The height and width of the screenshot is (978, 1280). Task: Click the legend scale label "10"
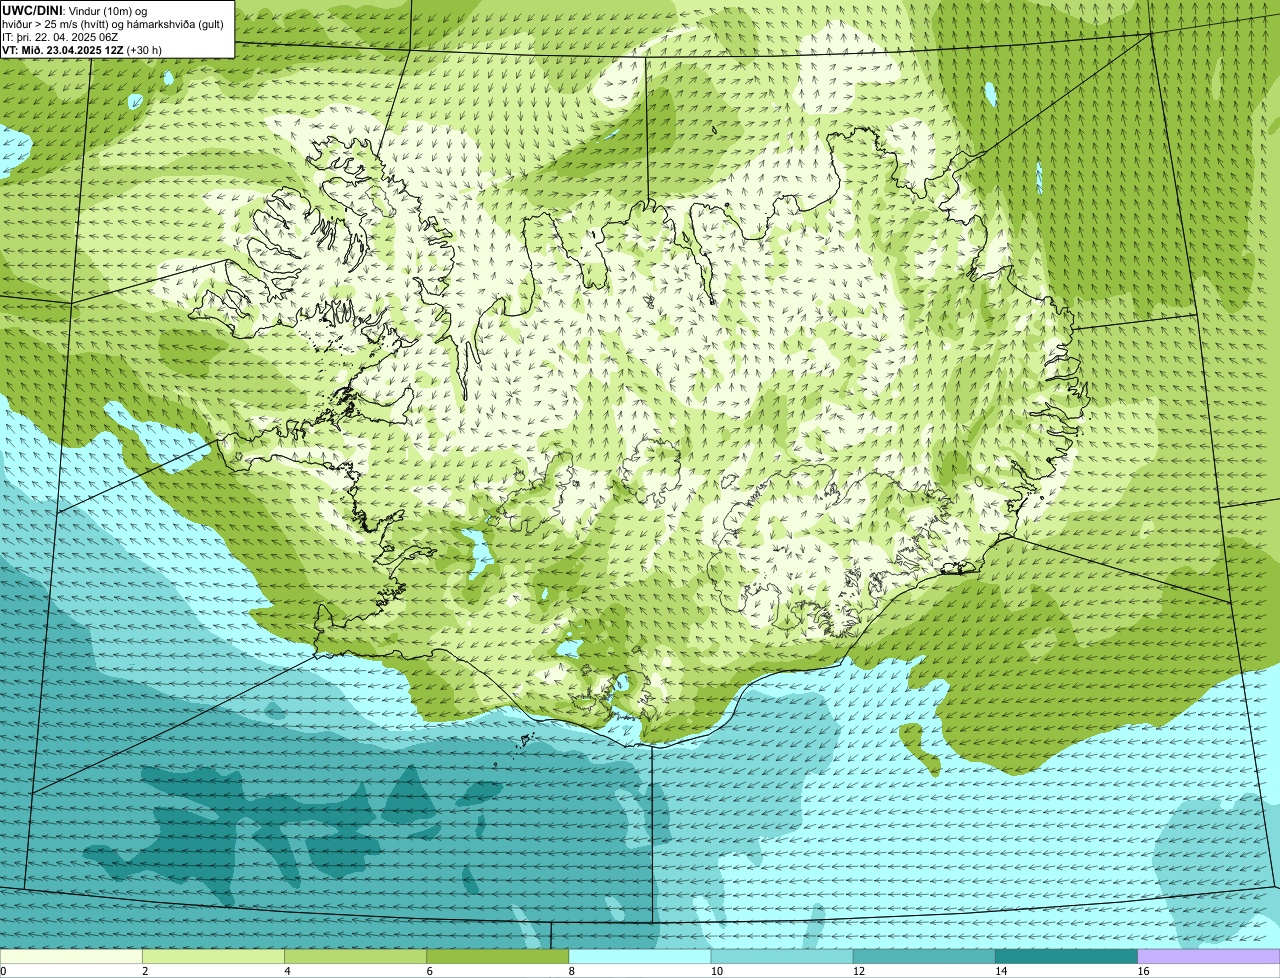pyautogui.click(x=717, y=971)
